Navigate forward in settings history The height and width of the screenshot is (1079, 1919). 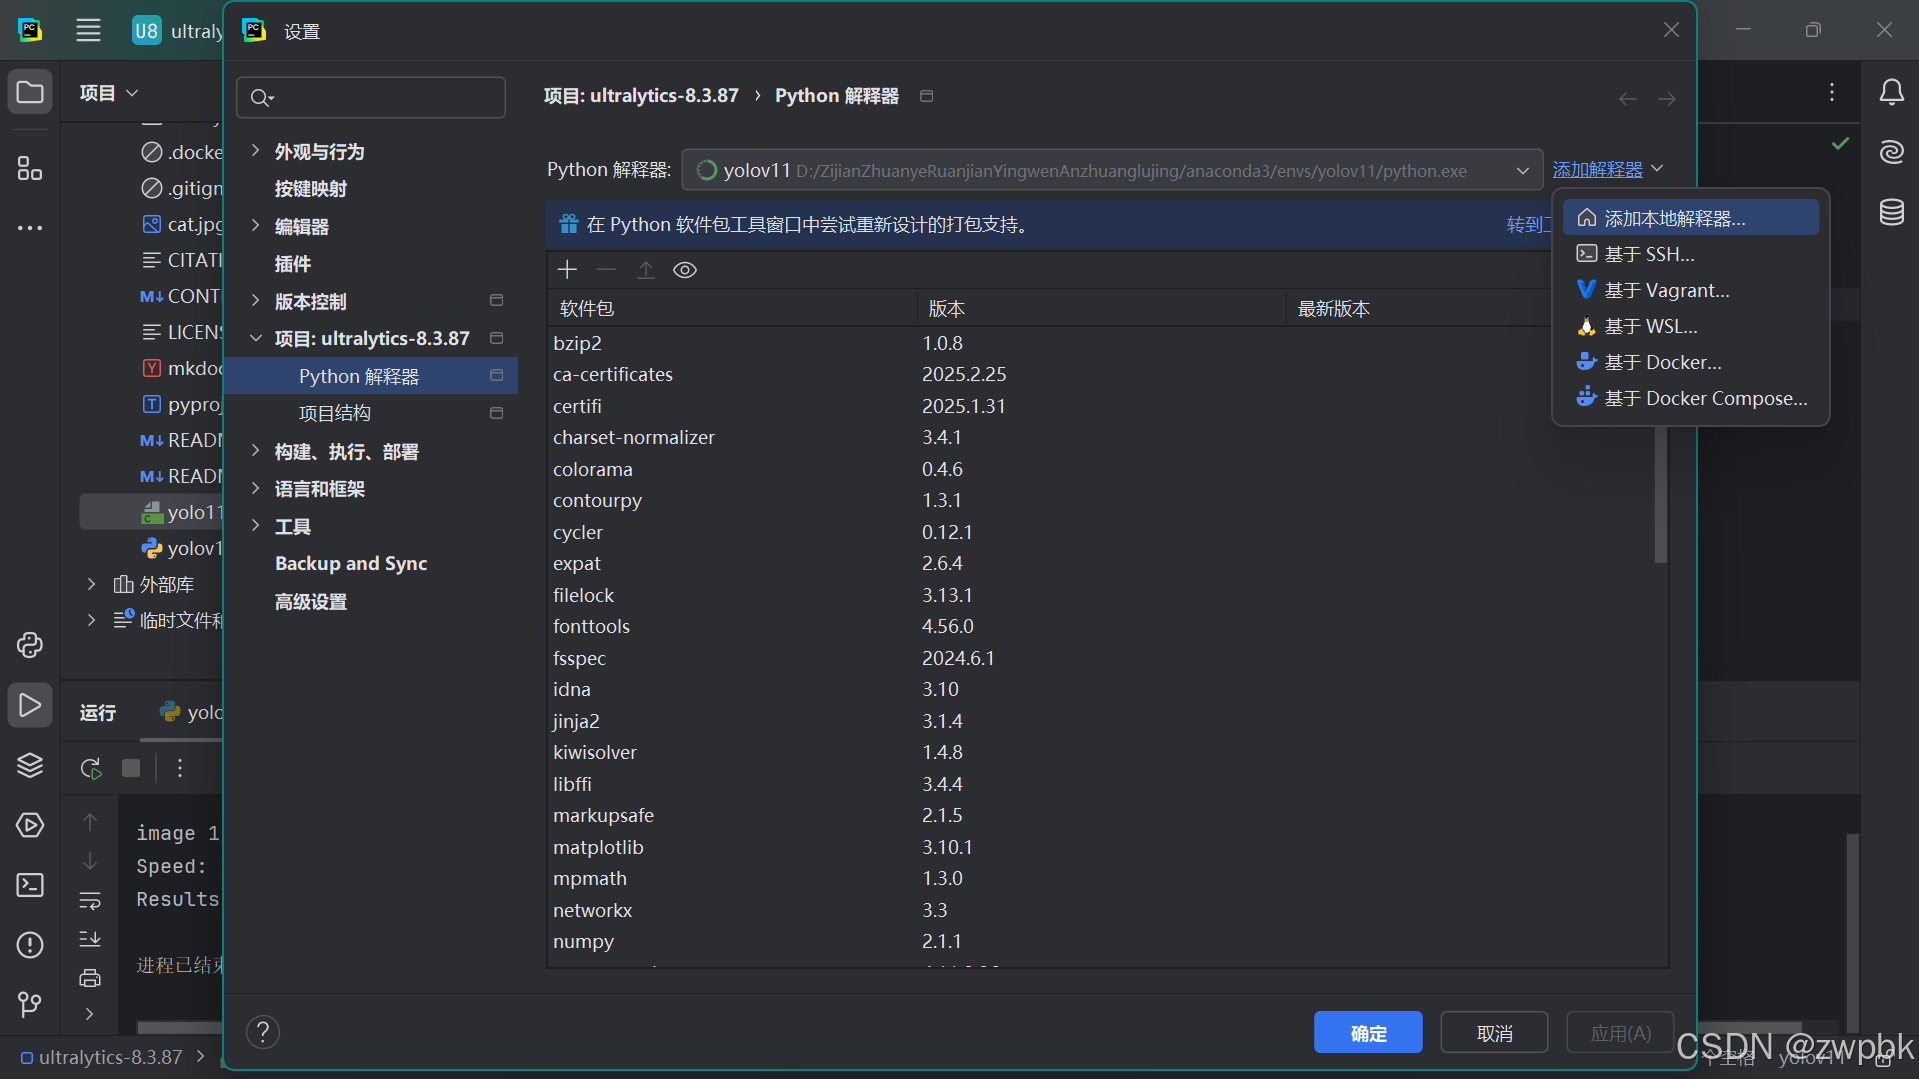[x=1667, y=99]
